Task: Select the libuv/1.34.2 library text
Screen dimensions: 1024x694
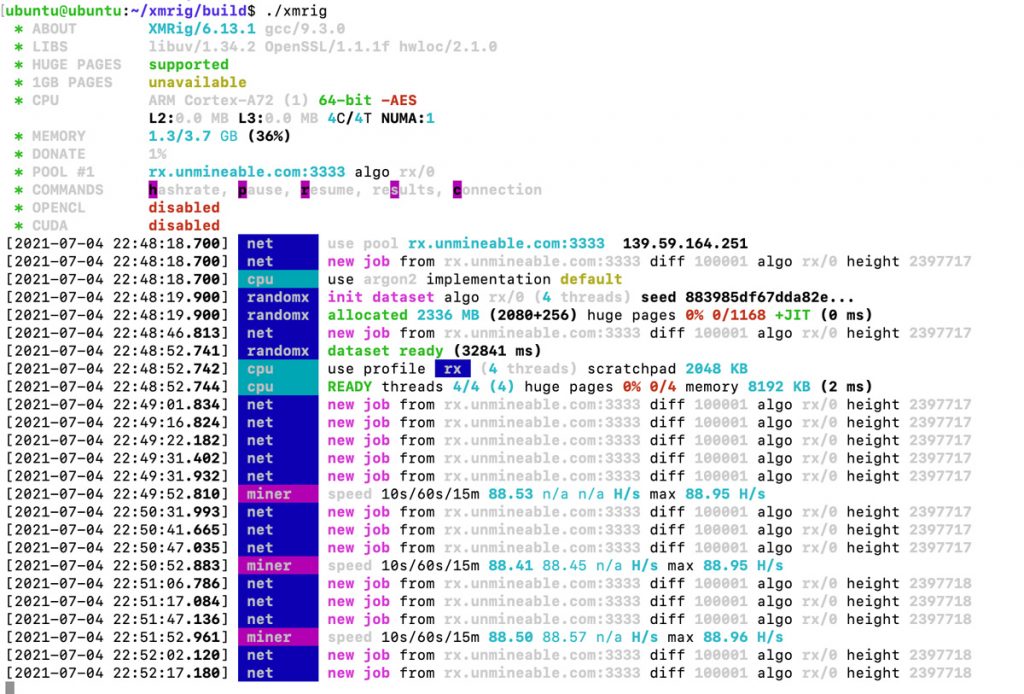Action: coord(202,46)
